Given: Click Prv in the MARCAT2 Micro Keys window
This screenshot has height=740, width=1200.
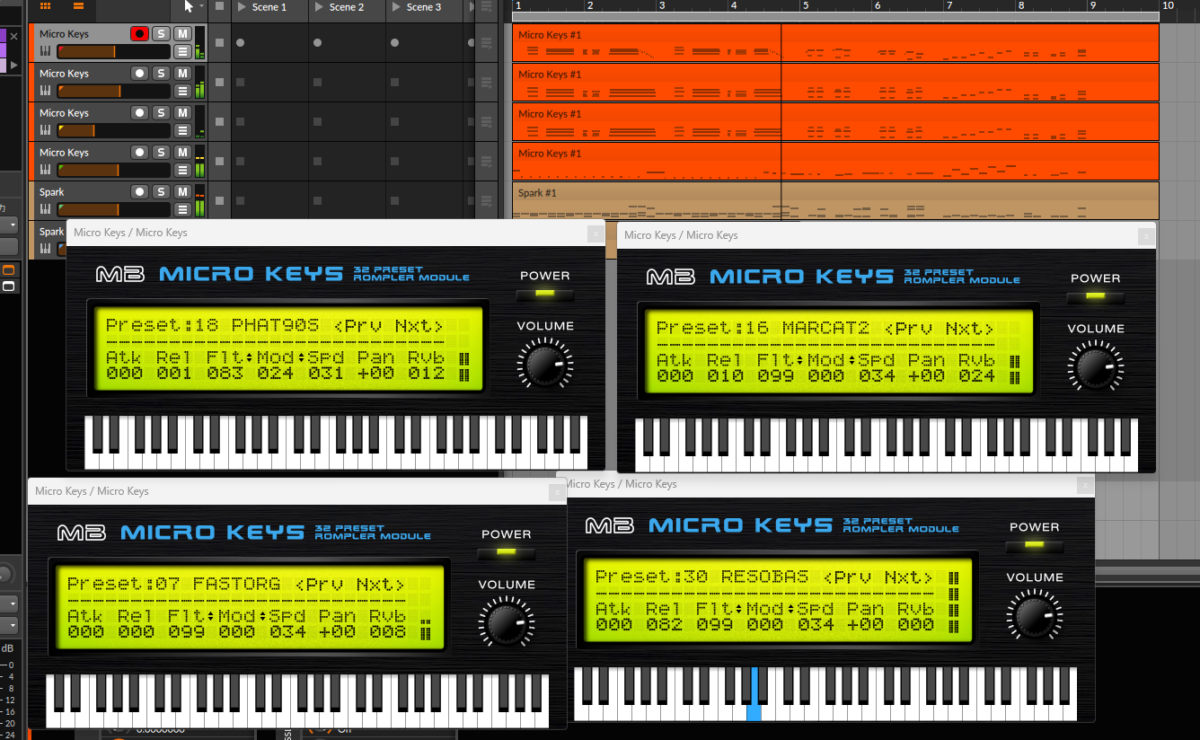Looking at the screenshot, I should (907, 328).
